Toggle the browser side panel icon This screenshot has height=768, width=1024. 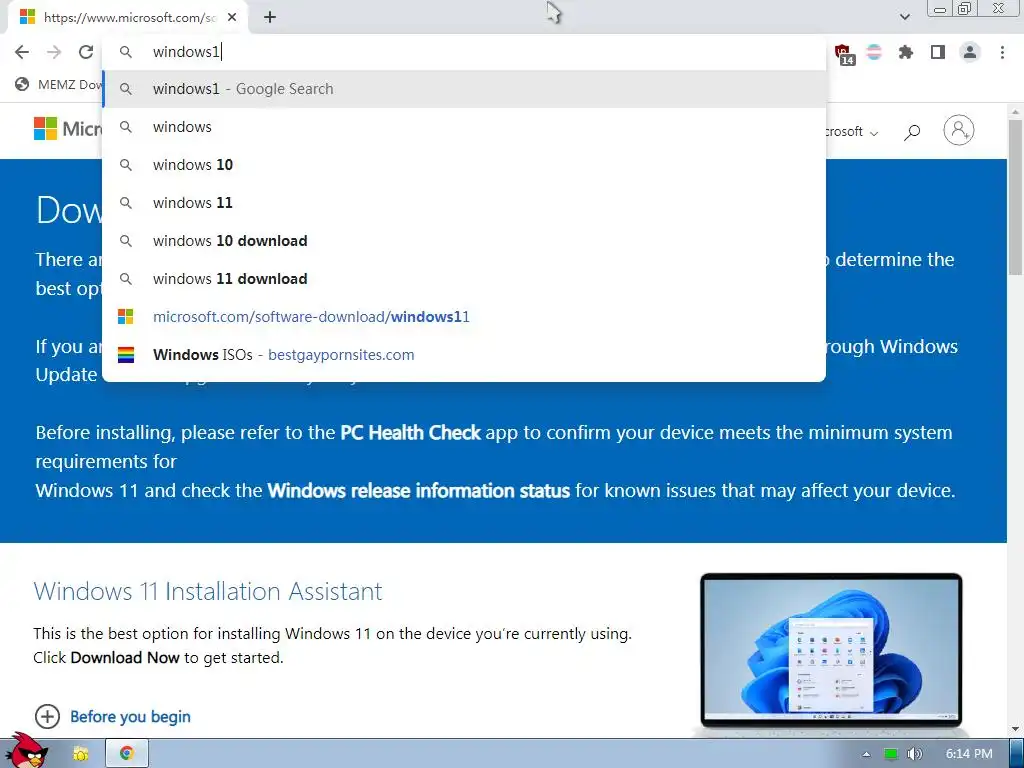tap(938, 52)
